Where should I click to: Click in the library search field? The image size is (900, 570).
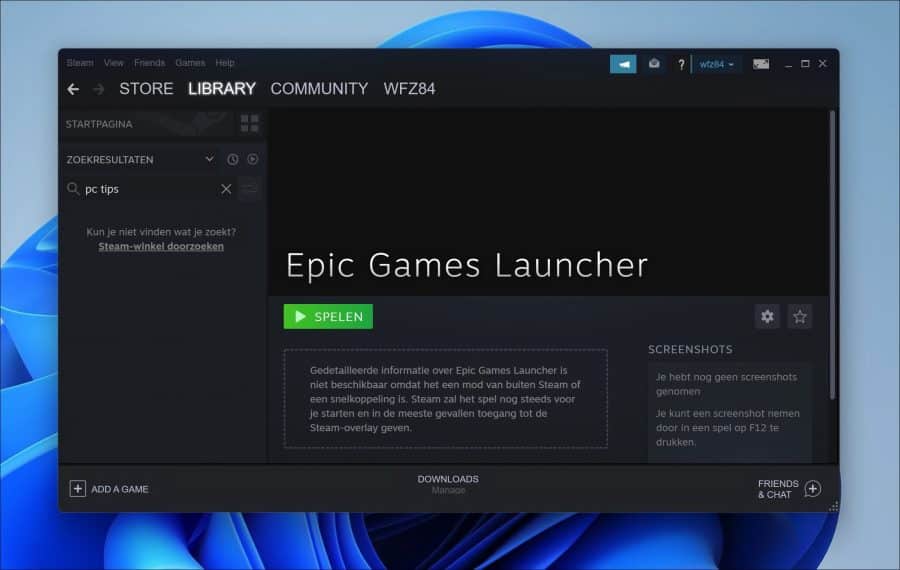(x=150, y=189)
